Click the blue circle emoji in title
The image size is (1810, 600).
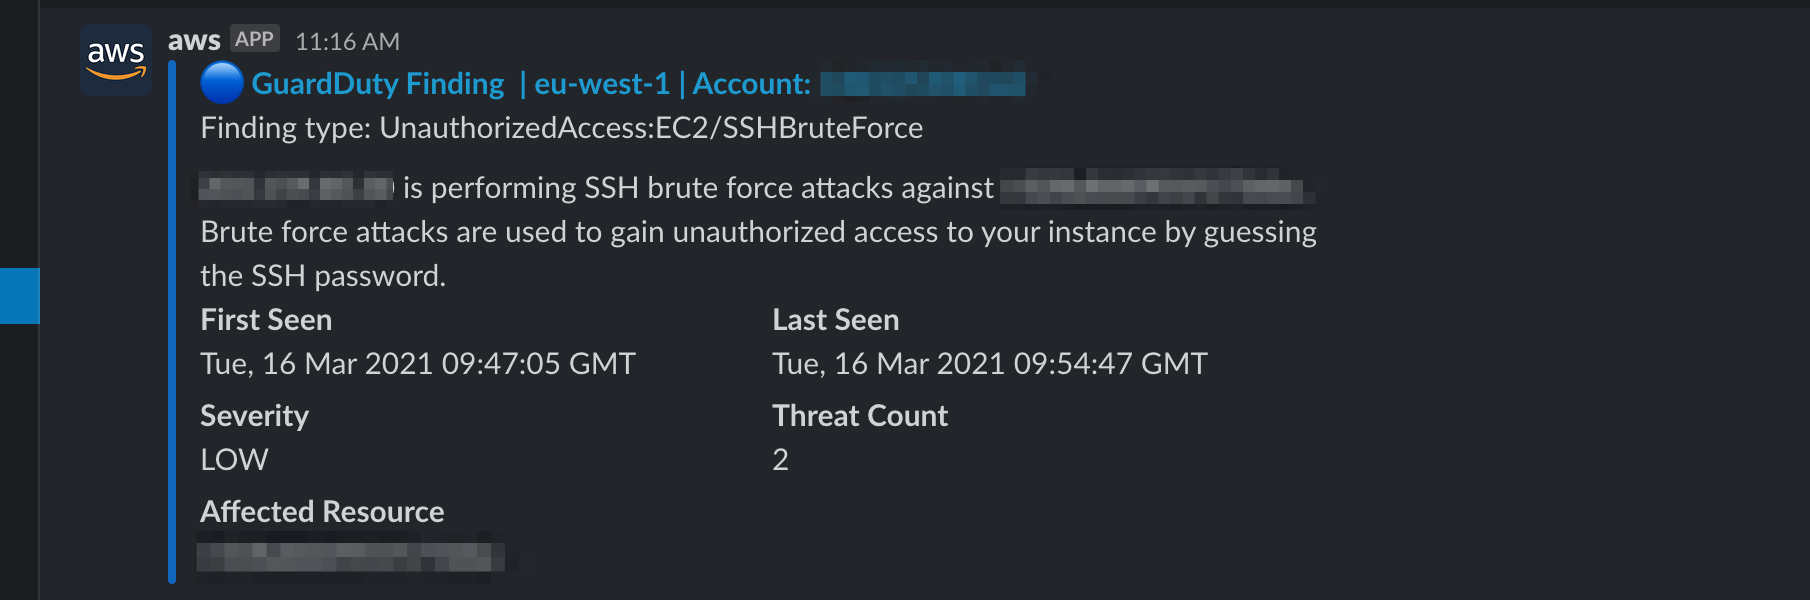coord(222,83)
